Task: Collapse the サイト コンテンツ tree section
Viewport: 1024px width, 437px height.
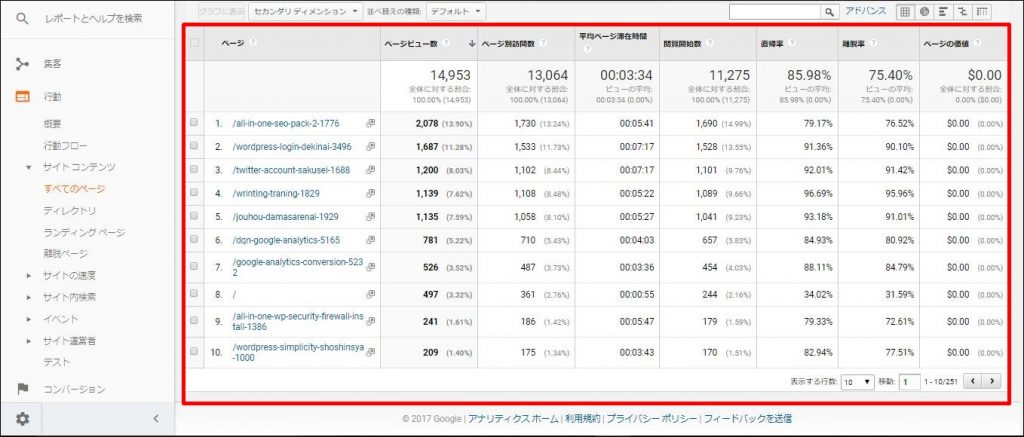Action: (x=28, y=167)
